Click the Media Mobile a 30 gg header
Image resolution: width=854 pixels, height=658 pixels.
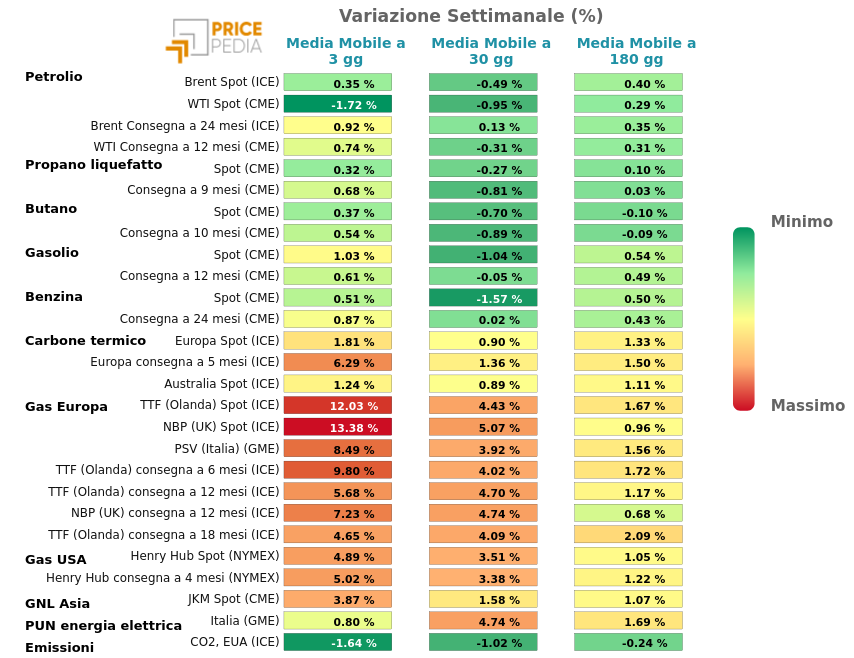pyautogui.click(x=491, y=51)
